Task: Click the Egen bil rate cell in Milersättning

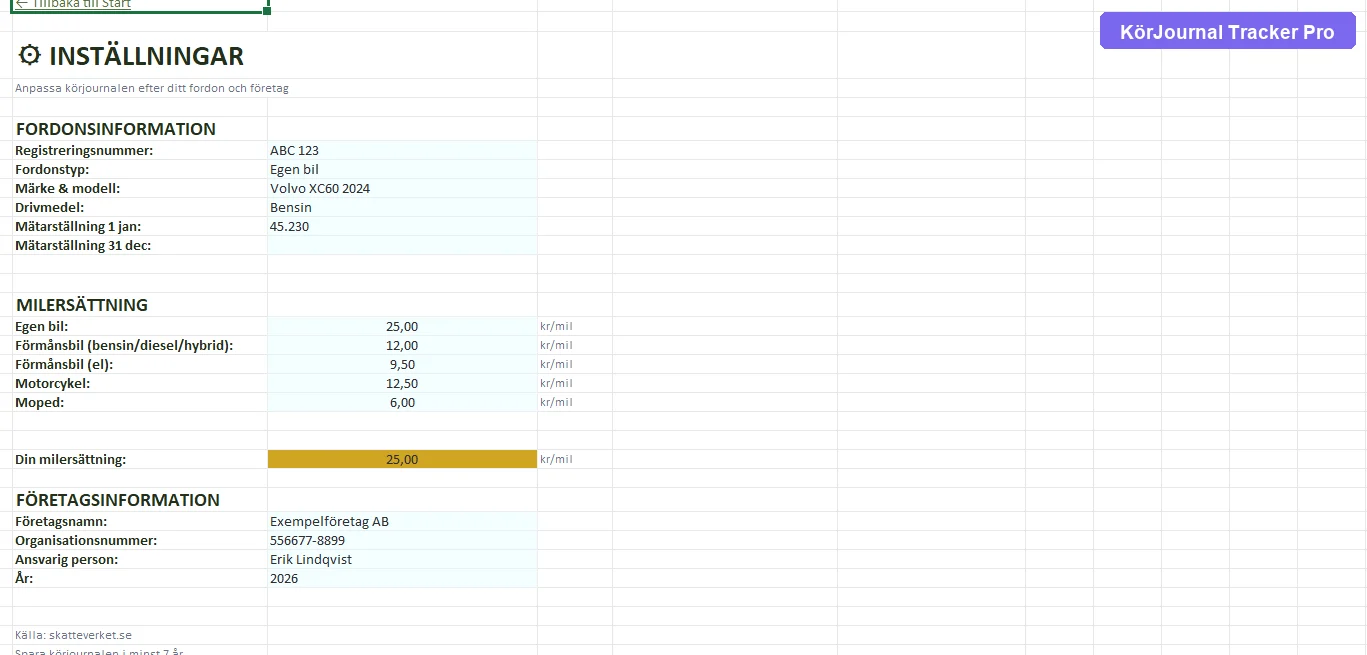Action: tap(402, 327)
